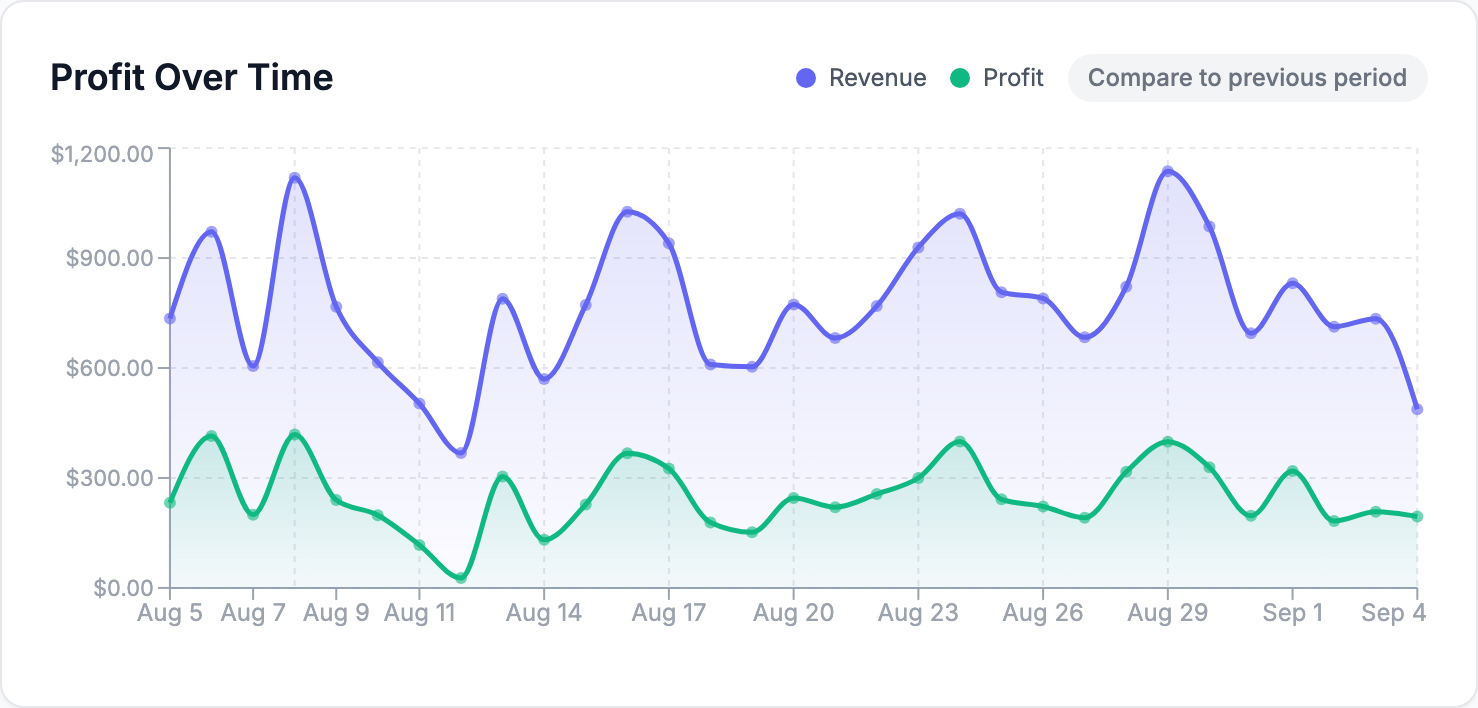Click the Sep 4 x-axis label
Screen dimensions: 1478x708
click(1393, 613)
